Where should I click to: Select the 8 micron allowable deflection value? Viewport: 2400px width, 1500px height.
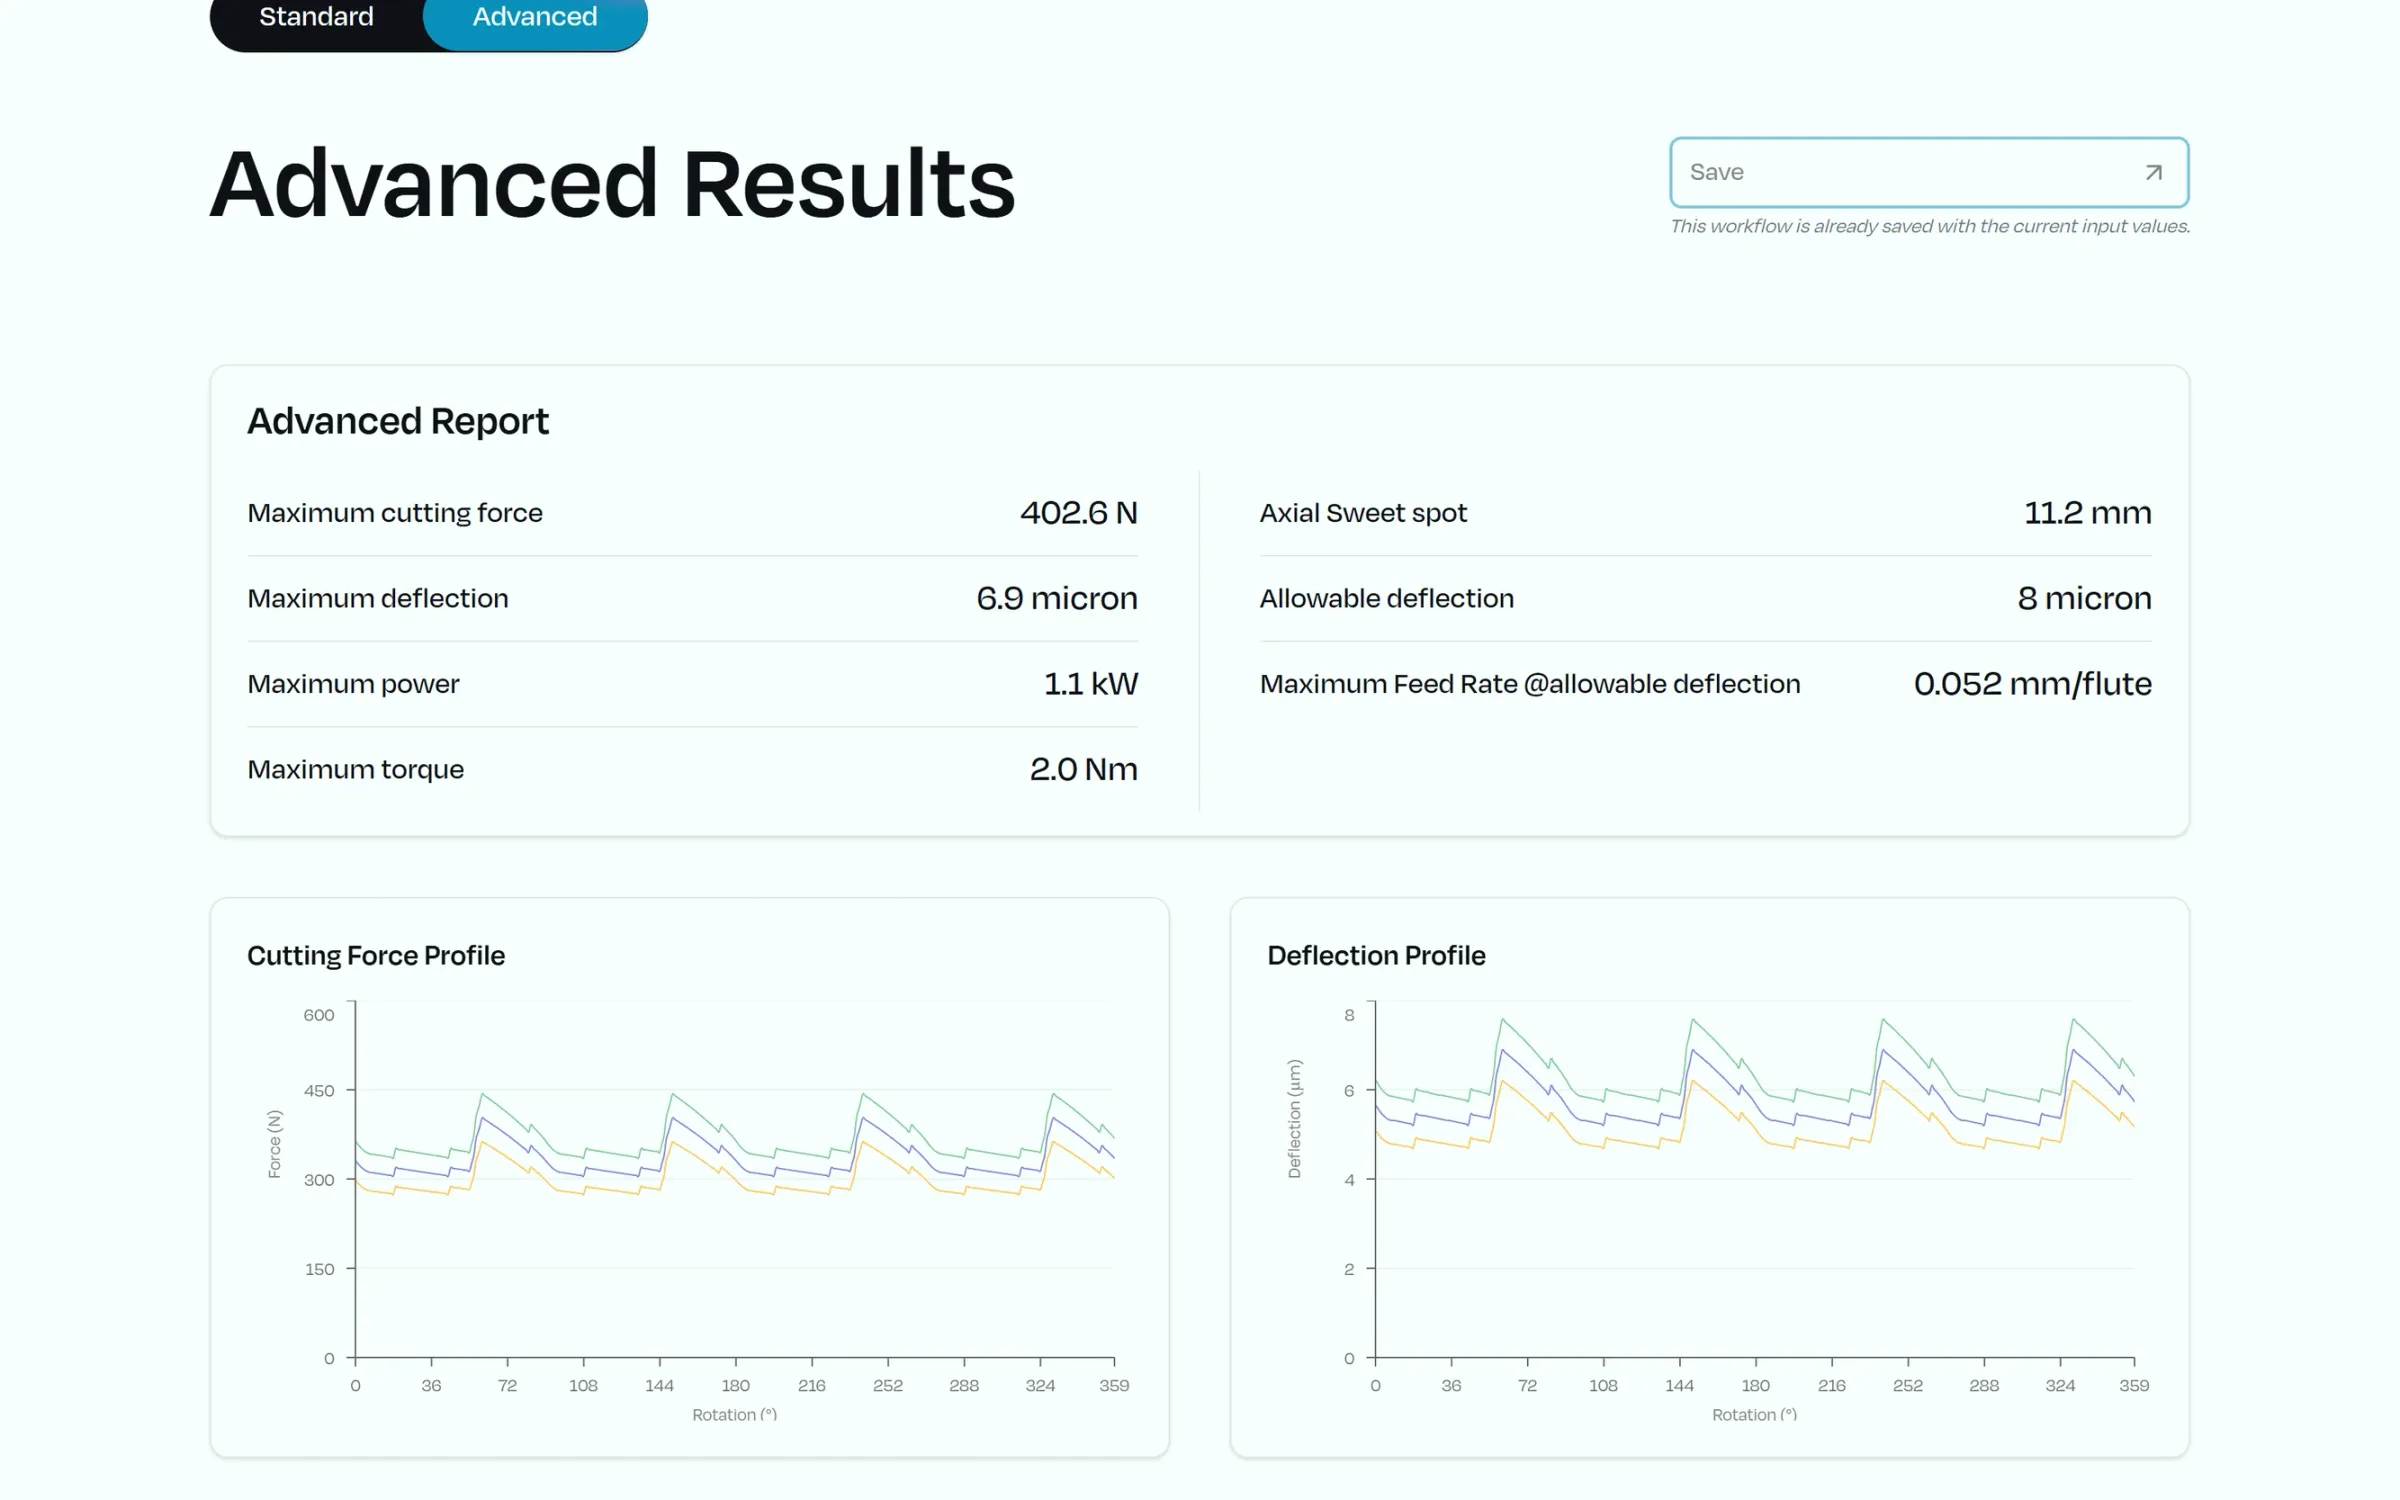click(x=2085, y=598)
